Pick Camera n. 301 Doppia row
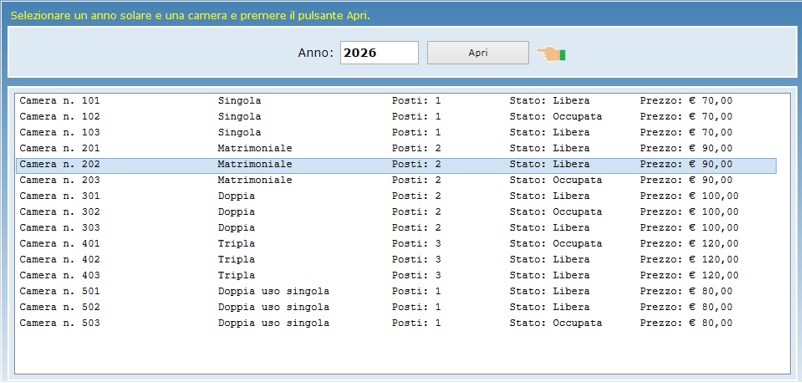802x383 pixels. tap(396, 196)
